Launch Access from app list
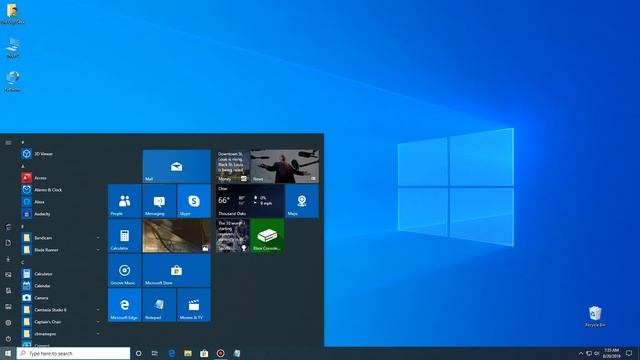Image resolution: width=640 pixels, height=360 pixels. (x=60, y=178)
